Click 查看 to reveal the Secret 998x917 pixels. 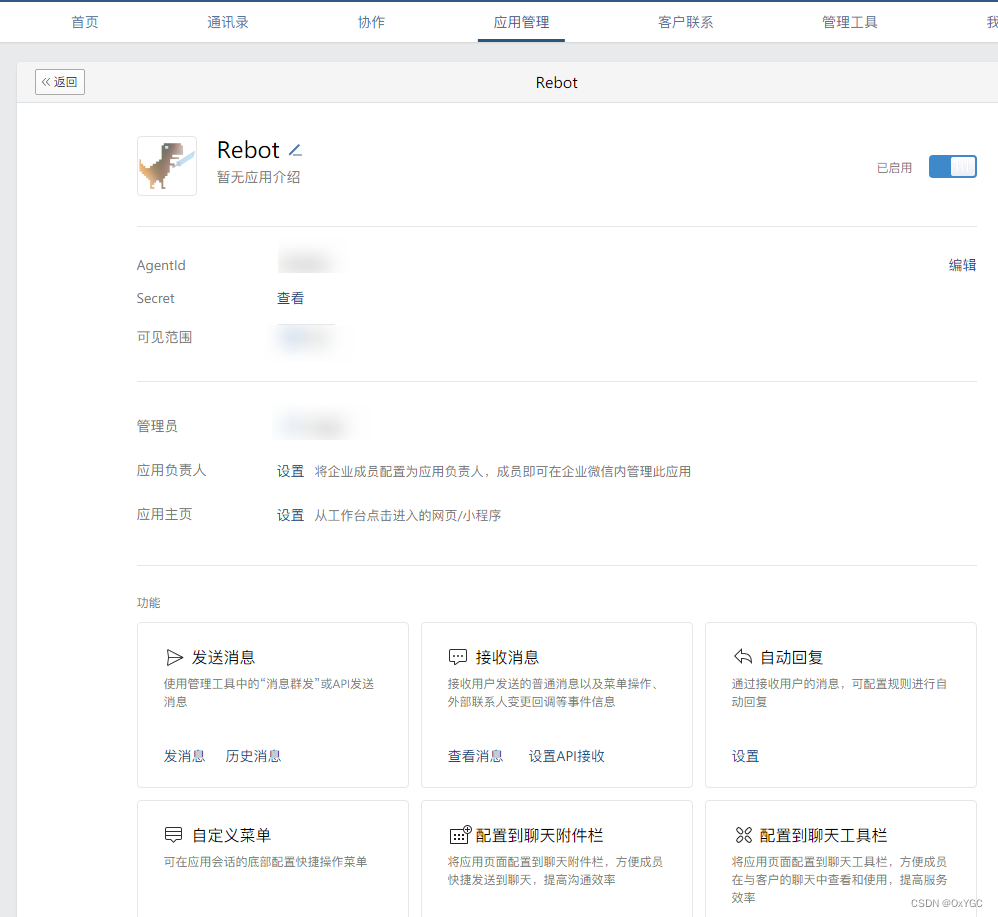pos(290,298)
